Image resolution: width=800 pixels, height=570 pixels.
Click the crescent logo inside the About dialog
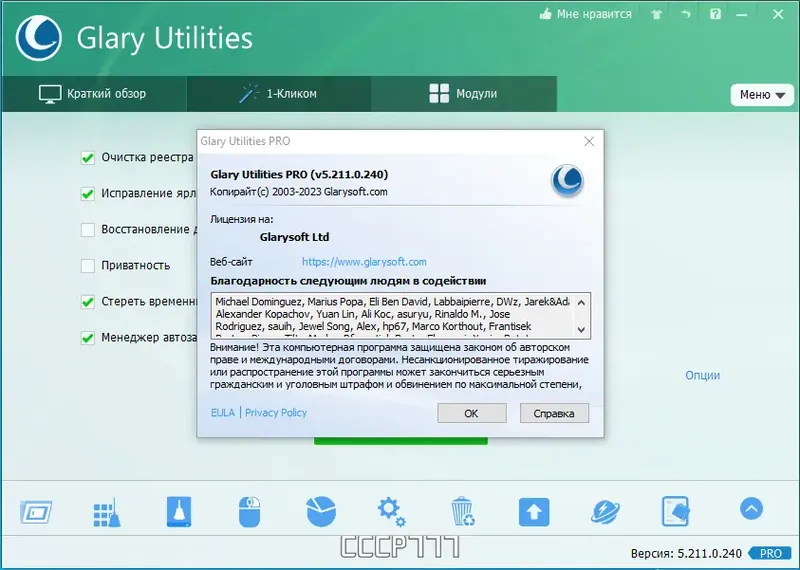(x=567, y=180)
